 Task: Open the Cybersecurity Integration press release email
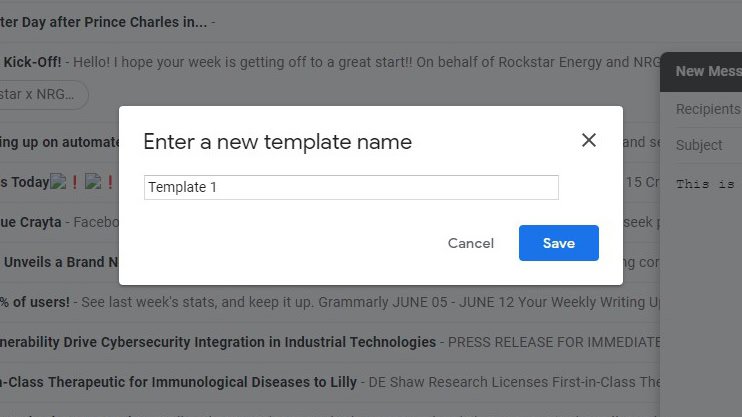(x=250, y=342)
